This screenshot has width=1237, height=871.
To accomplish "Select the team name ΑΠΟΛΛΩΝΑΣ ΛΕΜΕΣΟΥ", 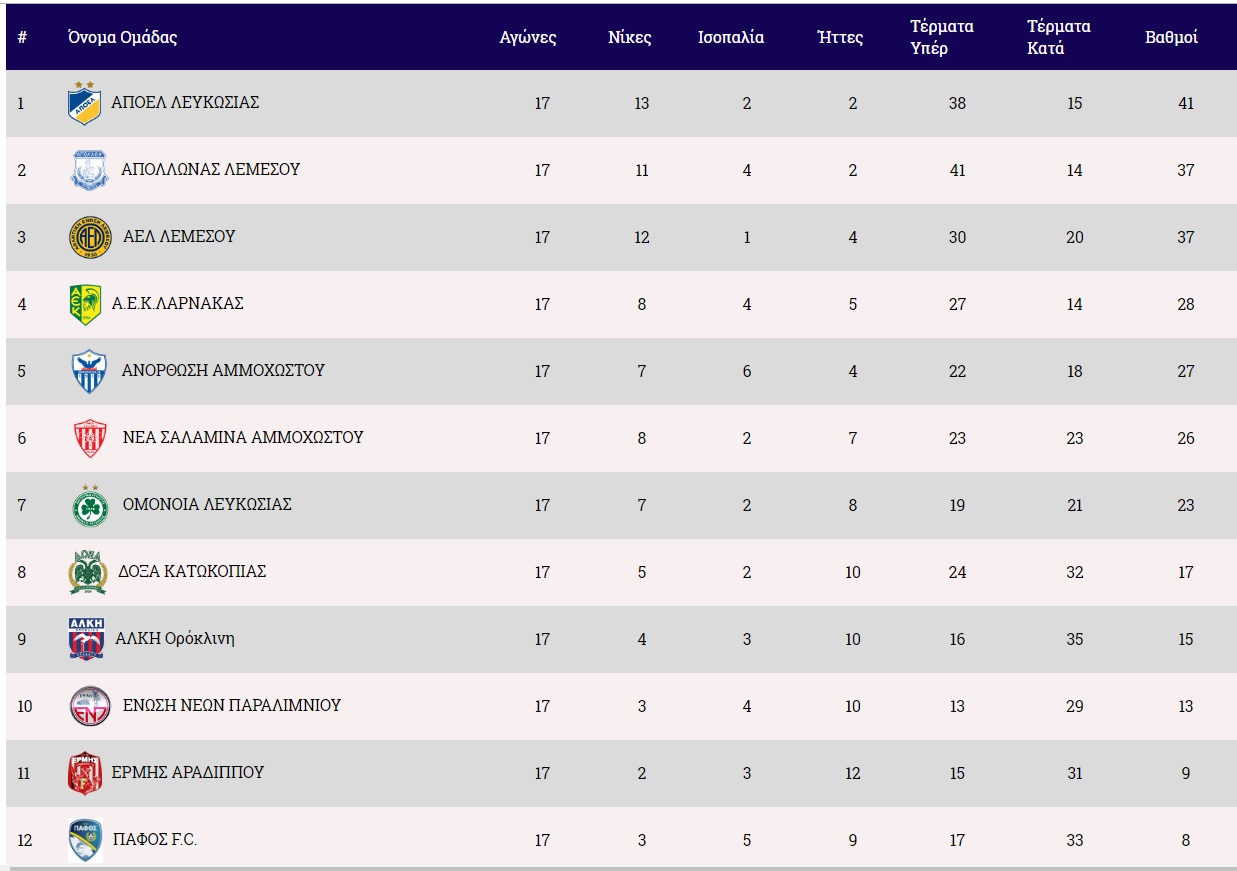I will (210, 169).
